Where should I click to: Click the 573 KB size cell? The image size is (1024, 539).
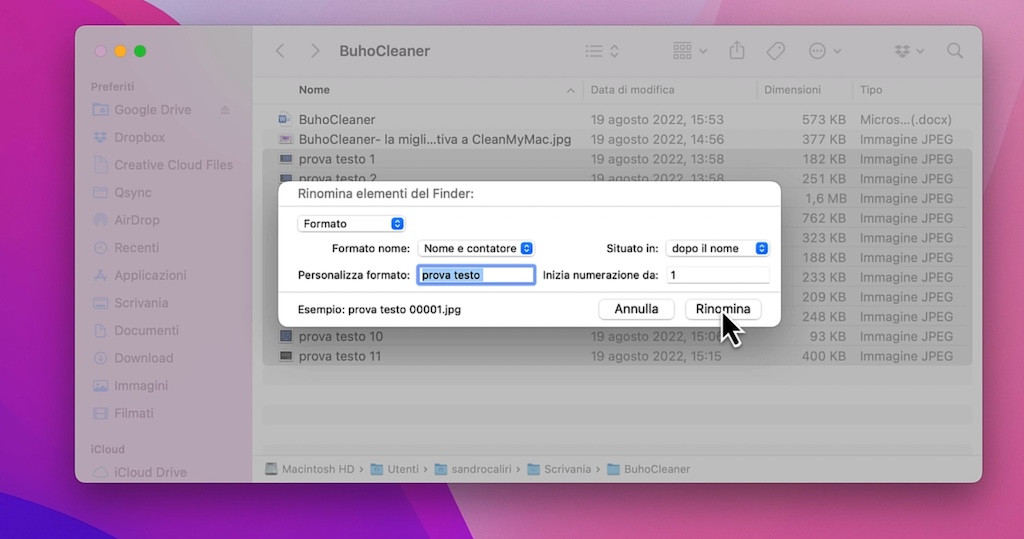tap(824, 120)
